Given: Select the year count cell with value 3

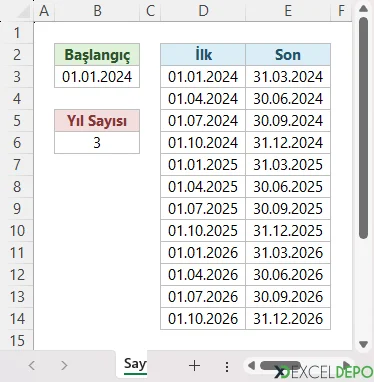Looking at the screenshot, I should click(x=97, y=142).
